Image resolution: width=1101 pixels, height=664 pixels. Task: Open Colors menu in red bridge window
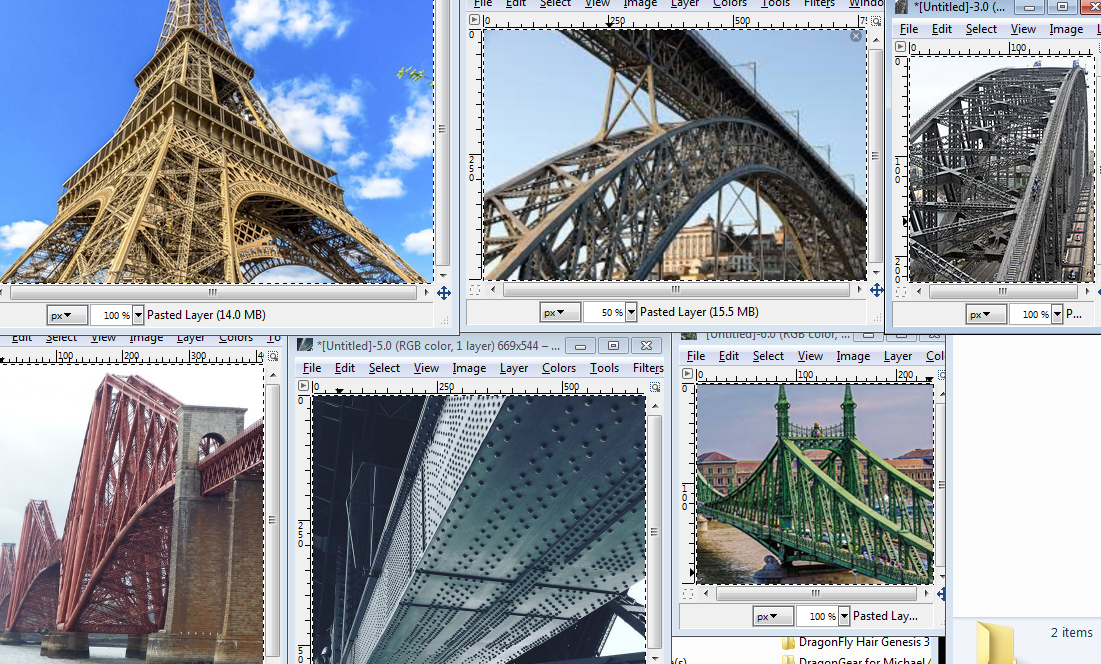coord(235,338)
